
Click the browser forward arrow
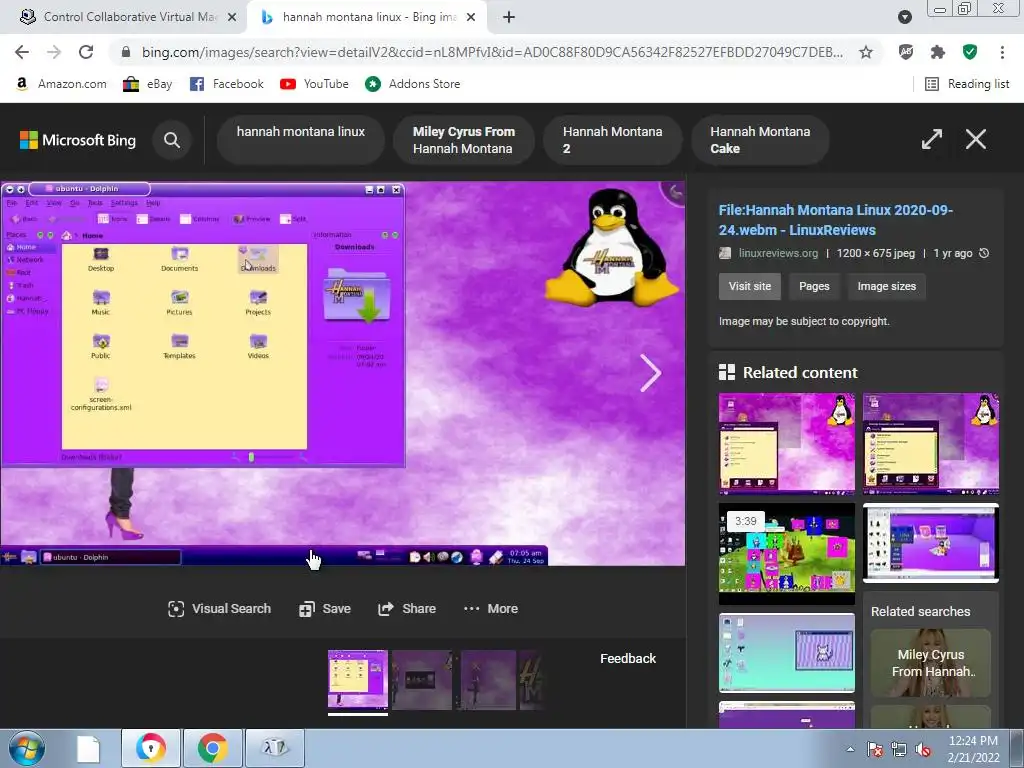[54, 52]
